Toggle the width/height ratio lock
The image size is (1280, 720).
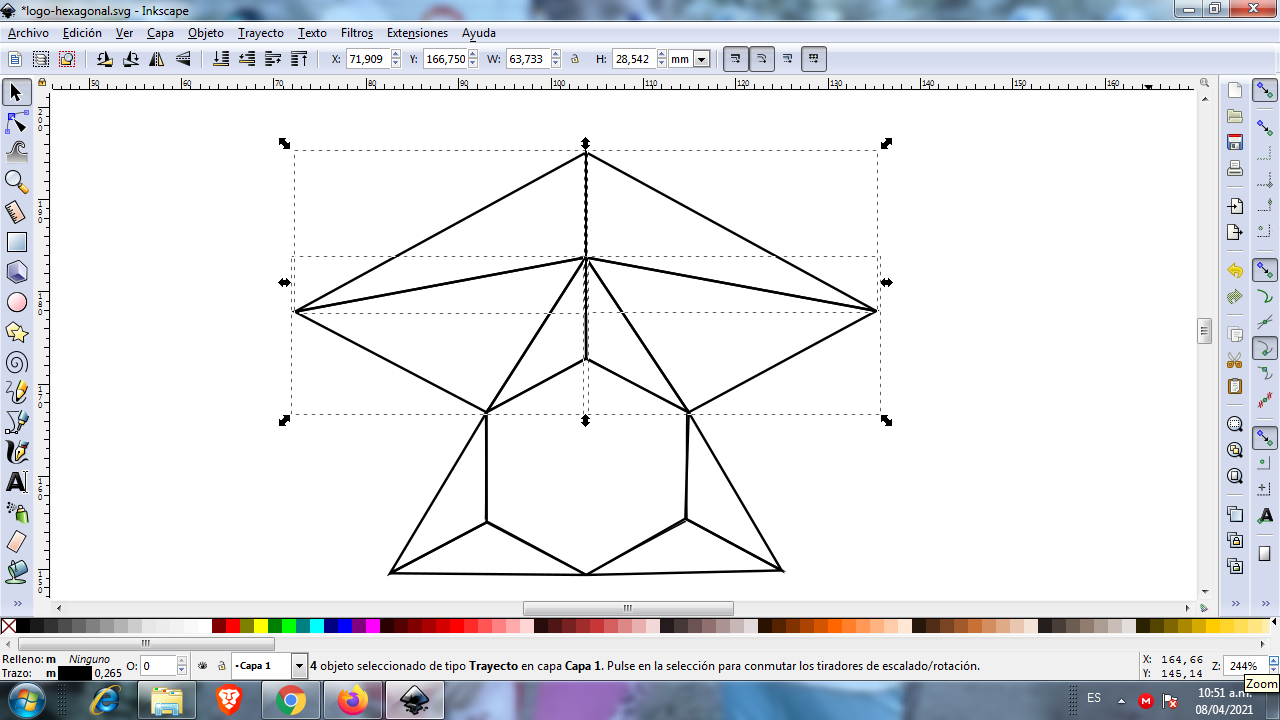click(575, 59)
